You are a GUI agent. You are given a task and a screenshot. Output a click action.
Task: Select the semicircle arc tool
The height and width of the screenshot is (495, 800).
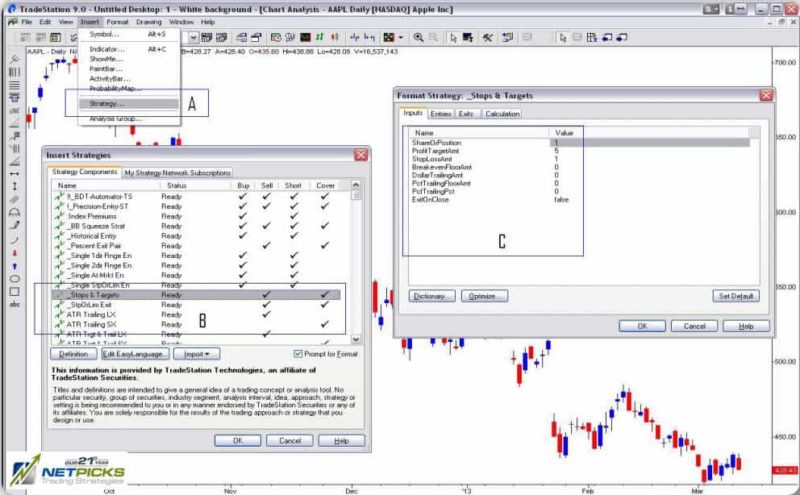pyautogui.click(x=14, y=212)
